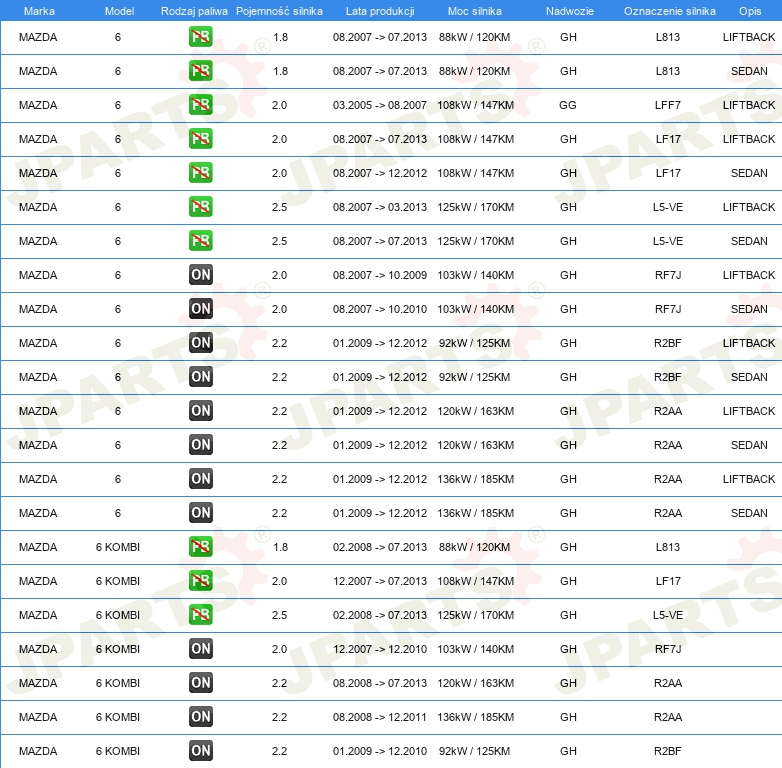
Task: Click ON icon in 185KM R2AA LIFTBACK row
Action: [200, 479]
